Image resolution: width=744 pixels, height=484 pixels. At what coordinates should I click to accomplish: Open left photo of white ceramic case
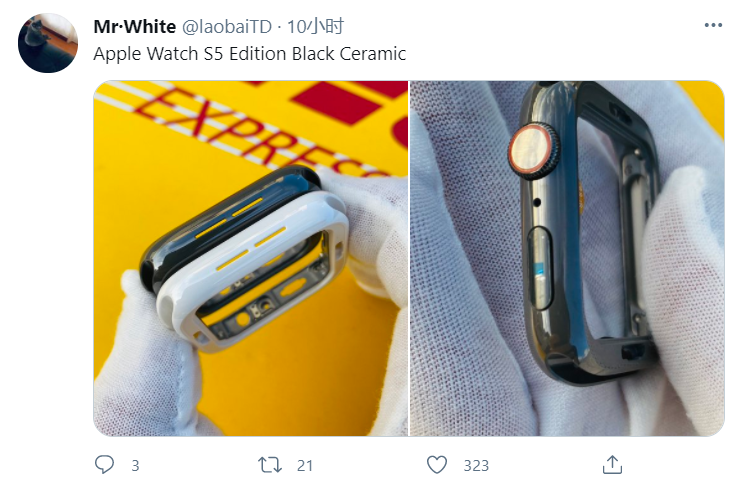tap(251, 258)
